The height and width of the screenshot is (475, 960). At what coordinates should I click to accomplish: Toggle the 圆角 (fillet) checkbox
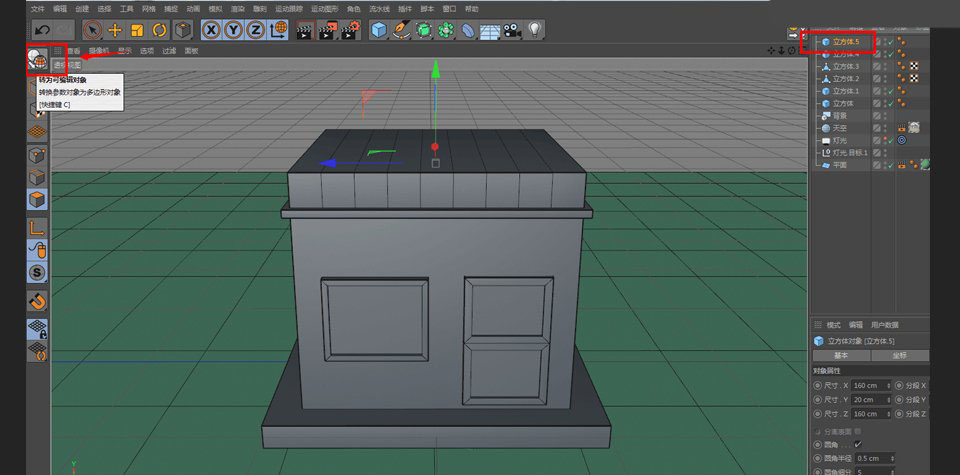[858, 444]
